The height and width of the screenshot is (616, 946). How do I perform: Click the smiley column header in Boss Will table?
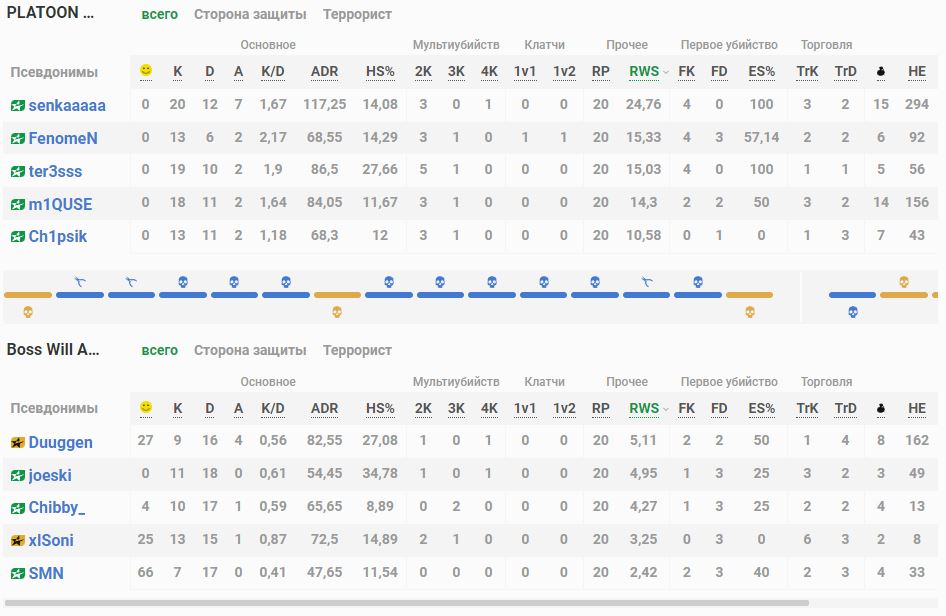click(146, 408)
